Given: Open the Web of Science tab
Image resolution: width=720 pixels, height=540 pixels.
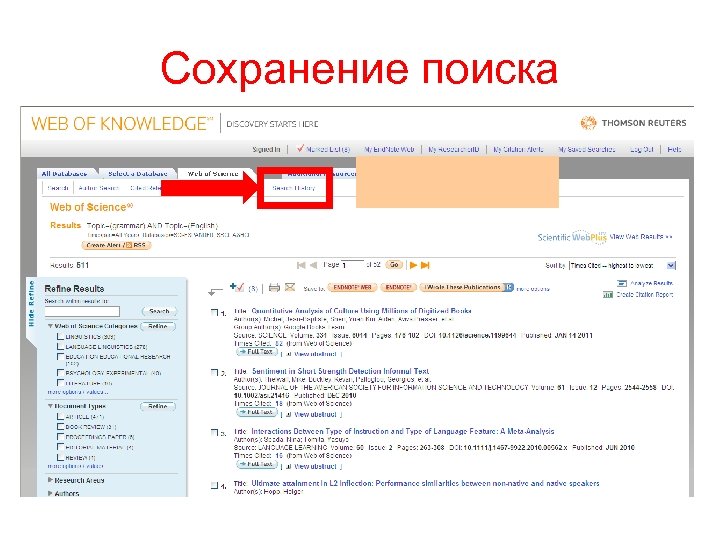Looking at the screenshot, I should [x=213, y=174].
